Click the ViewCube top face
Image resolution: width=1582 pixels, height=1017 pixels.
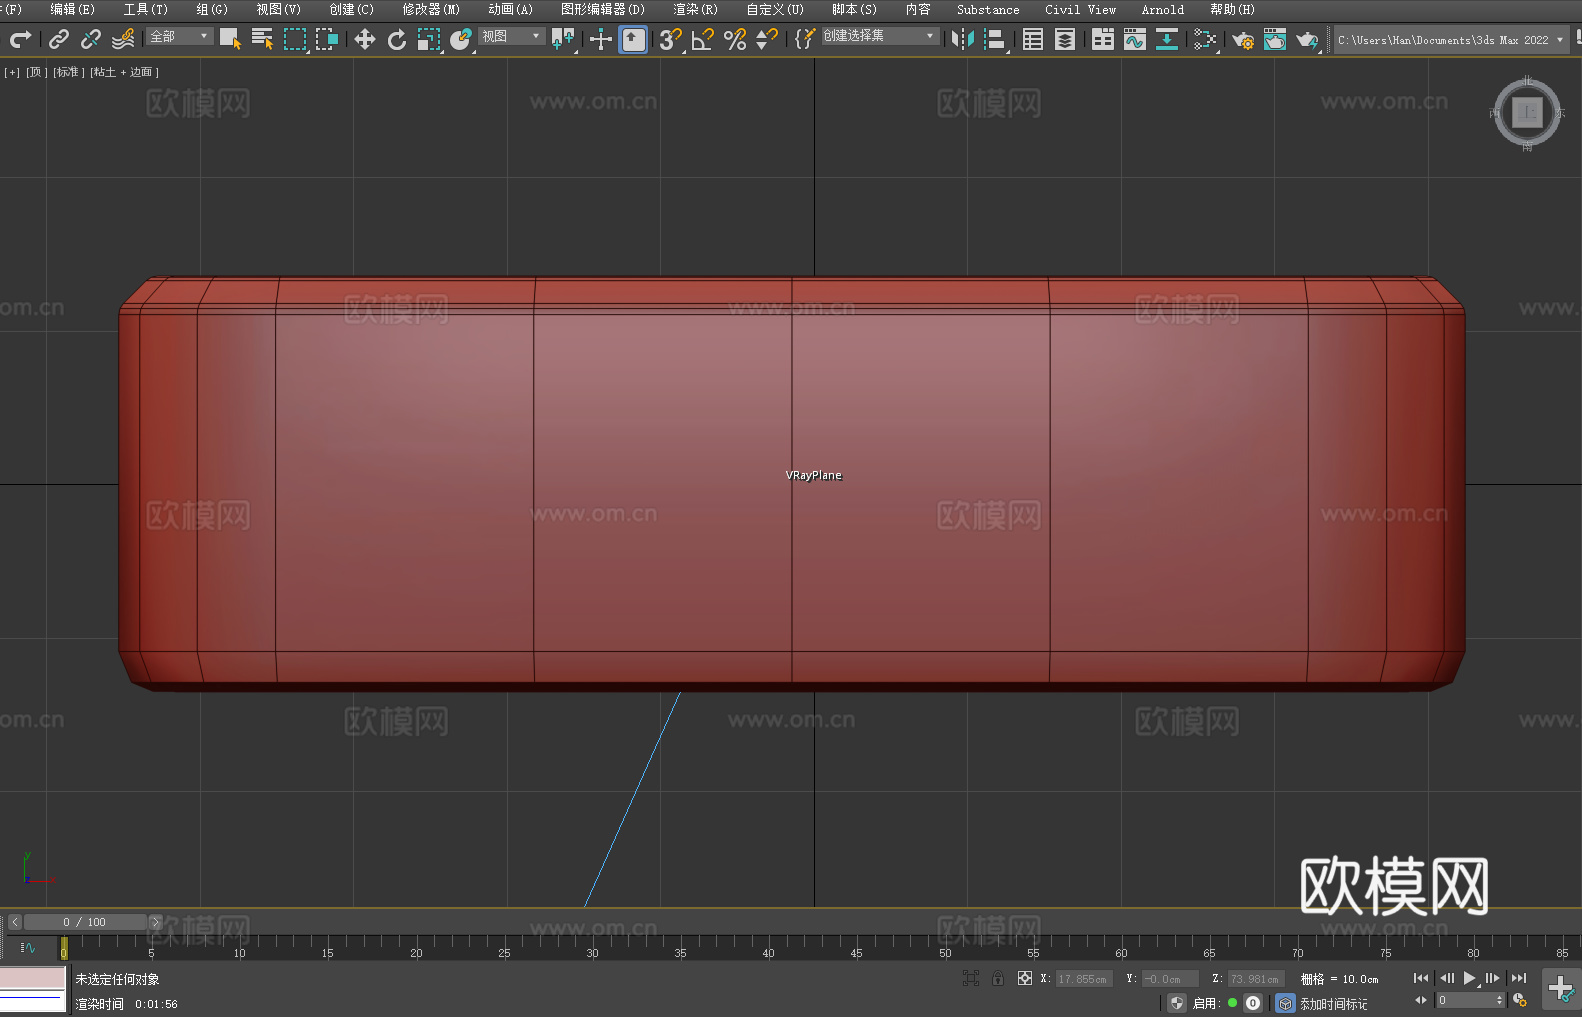pos(1527,112)
